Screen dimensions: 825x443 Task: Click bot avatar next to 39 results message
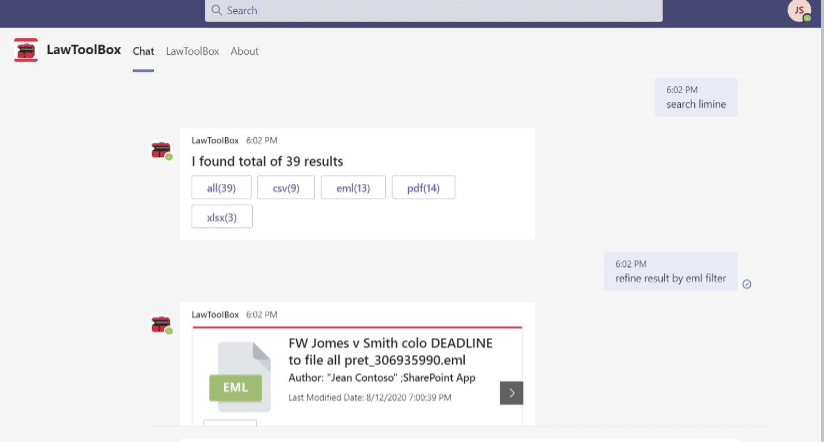[162, 150]
